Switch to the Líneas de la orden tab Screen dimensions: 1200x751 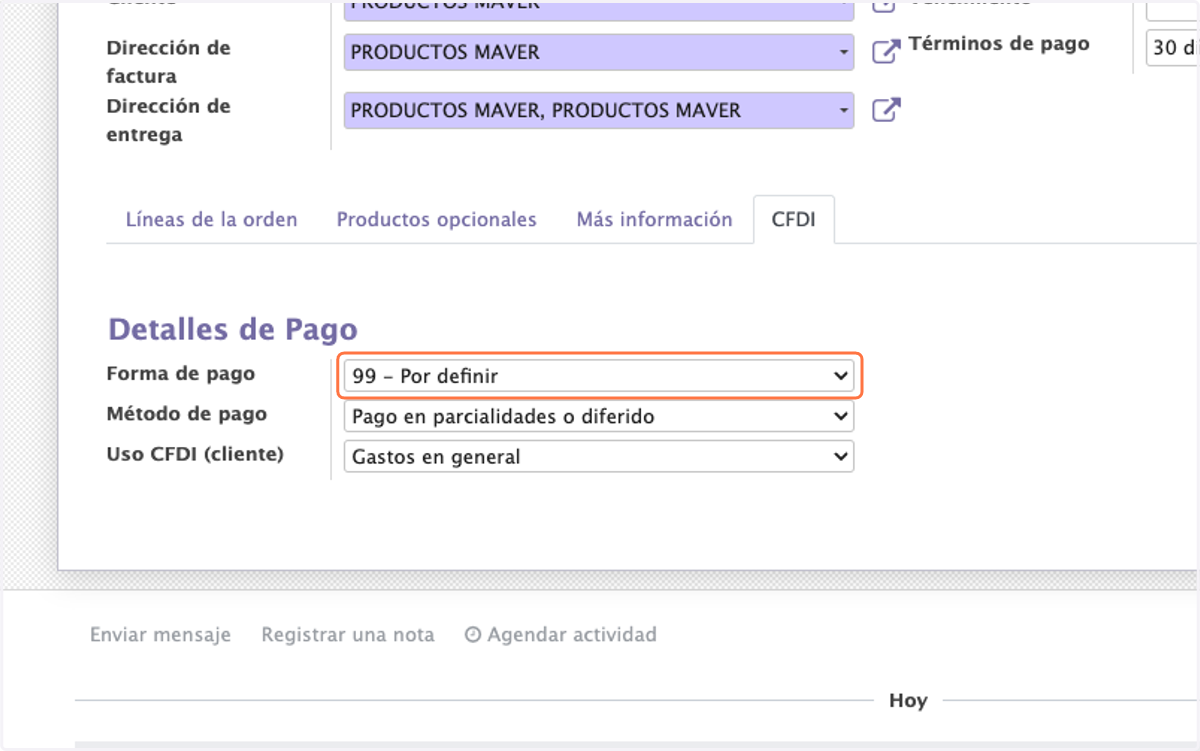(x=212, y=220)
